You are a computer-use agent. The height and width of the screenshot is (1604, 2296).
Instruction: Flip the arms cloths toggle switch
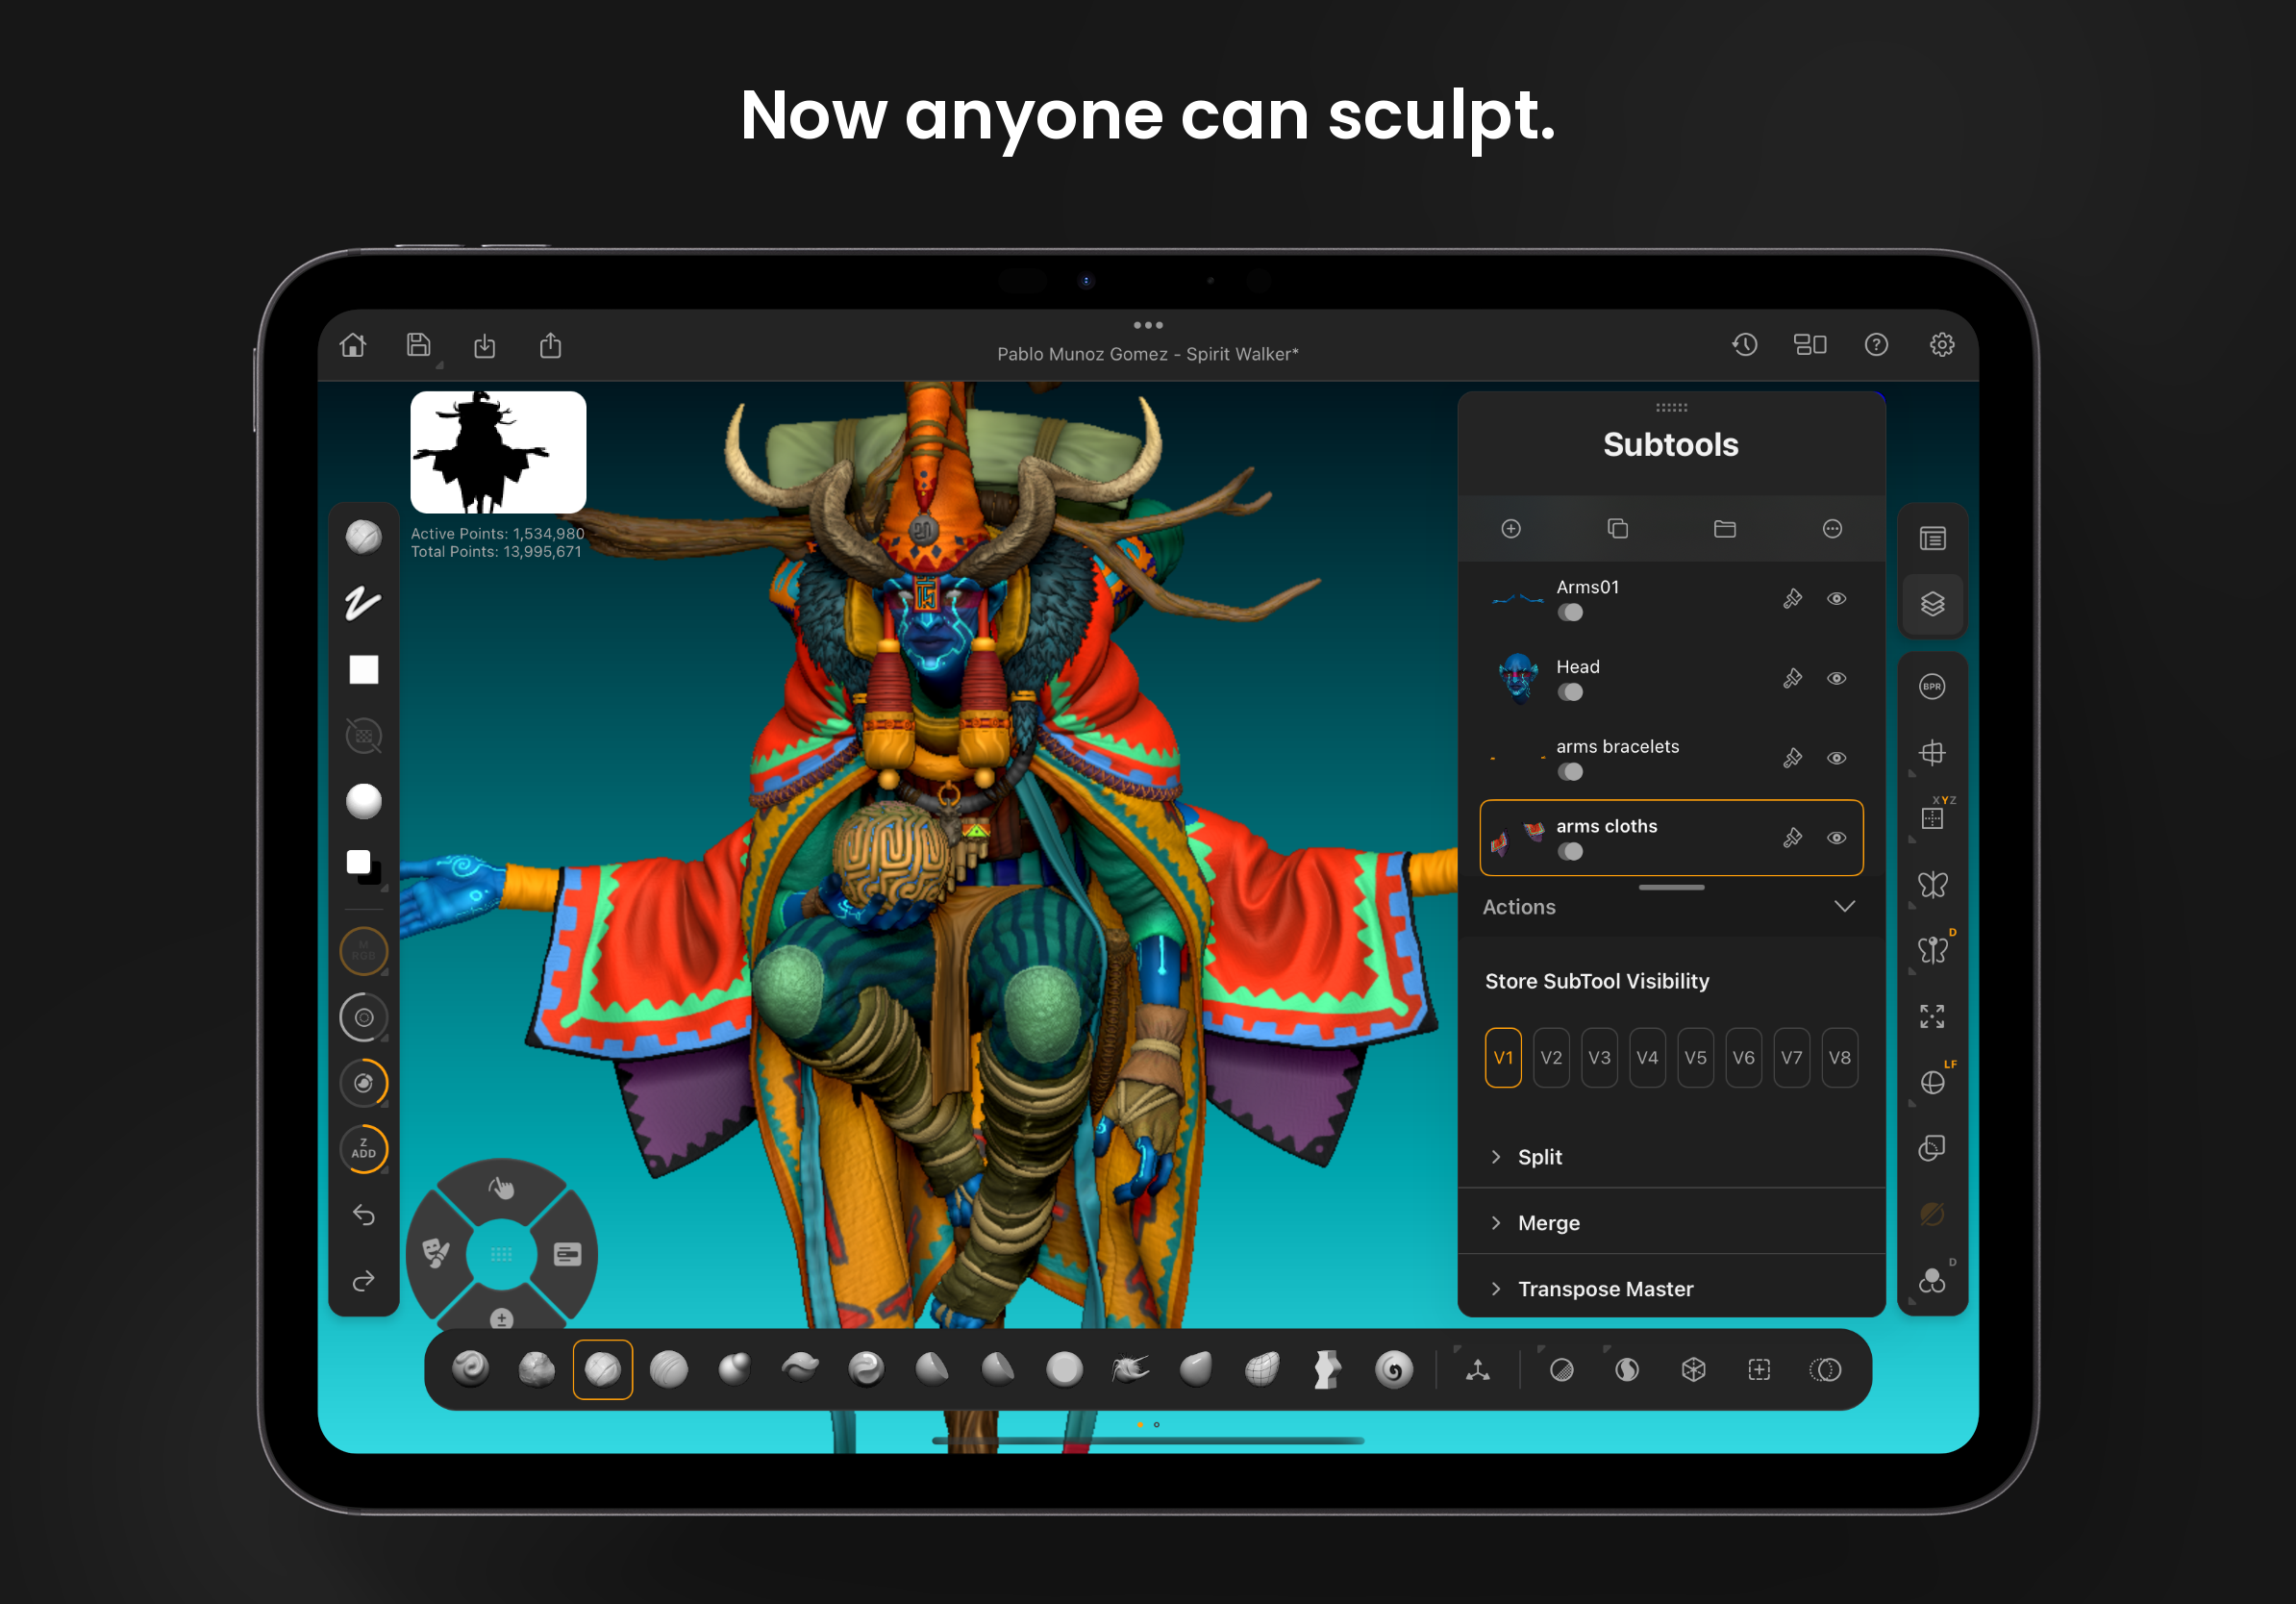coord(1570,852)
